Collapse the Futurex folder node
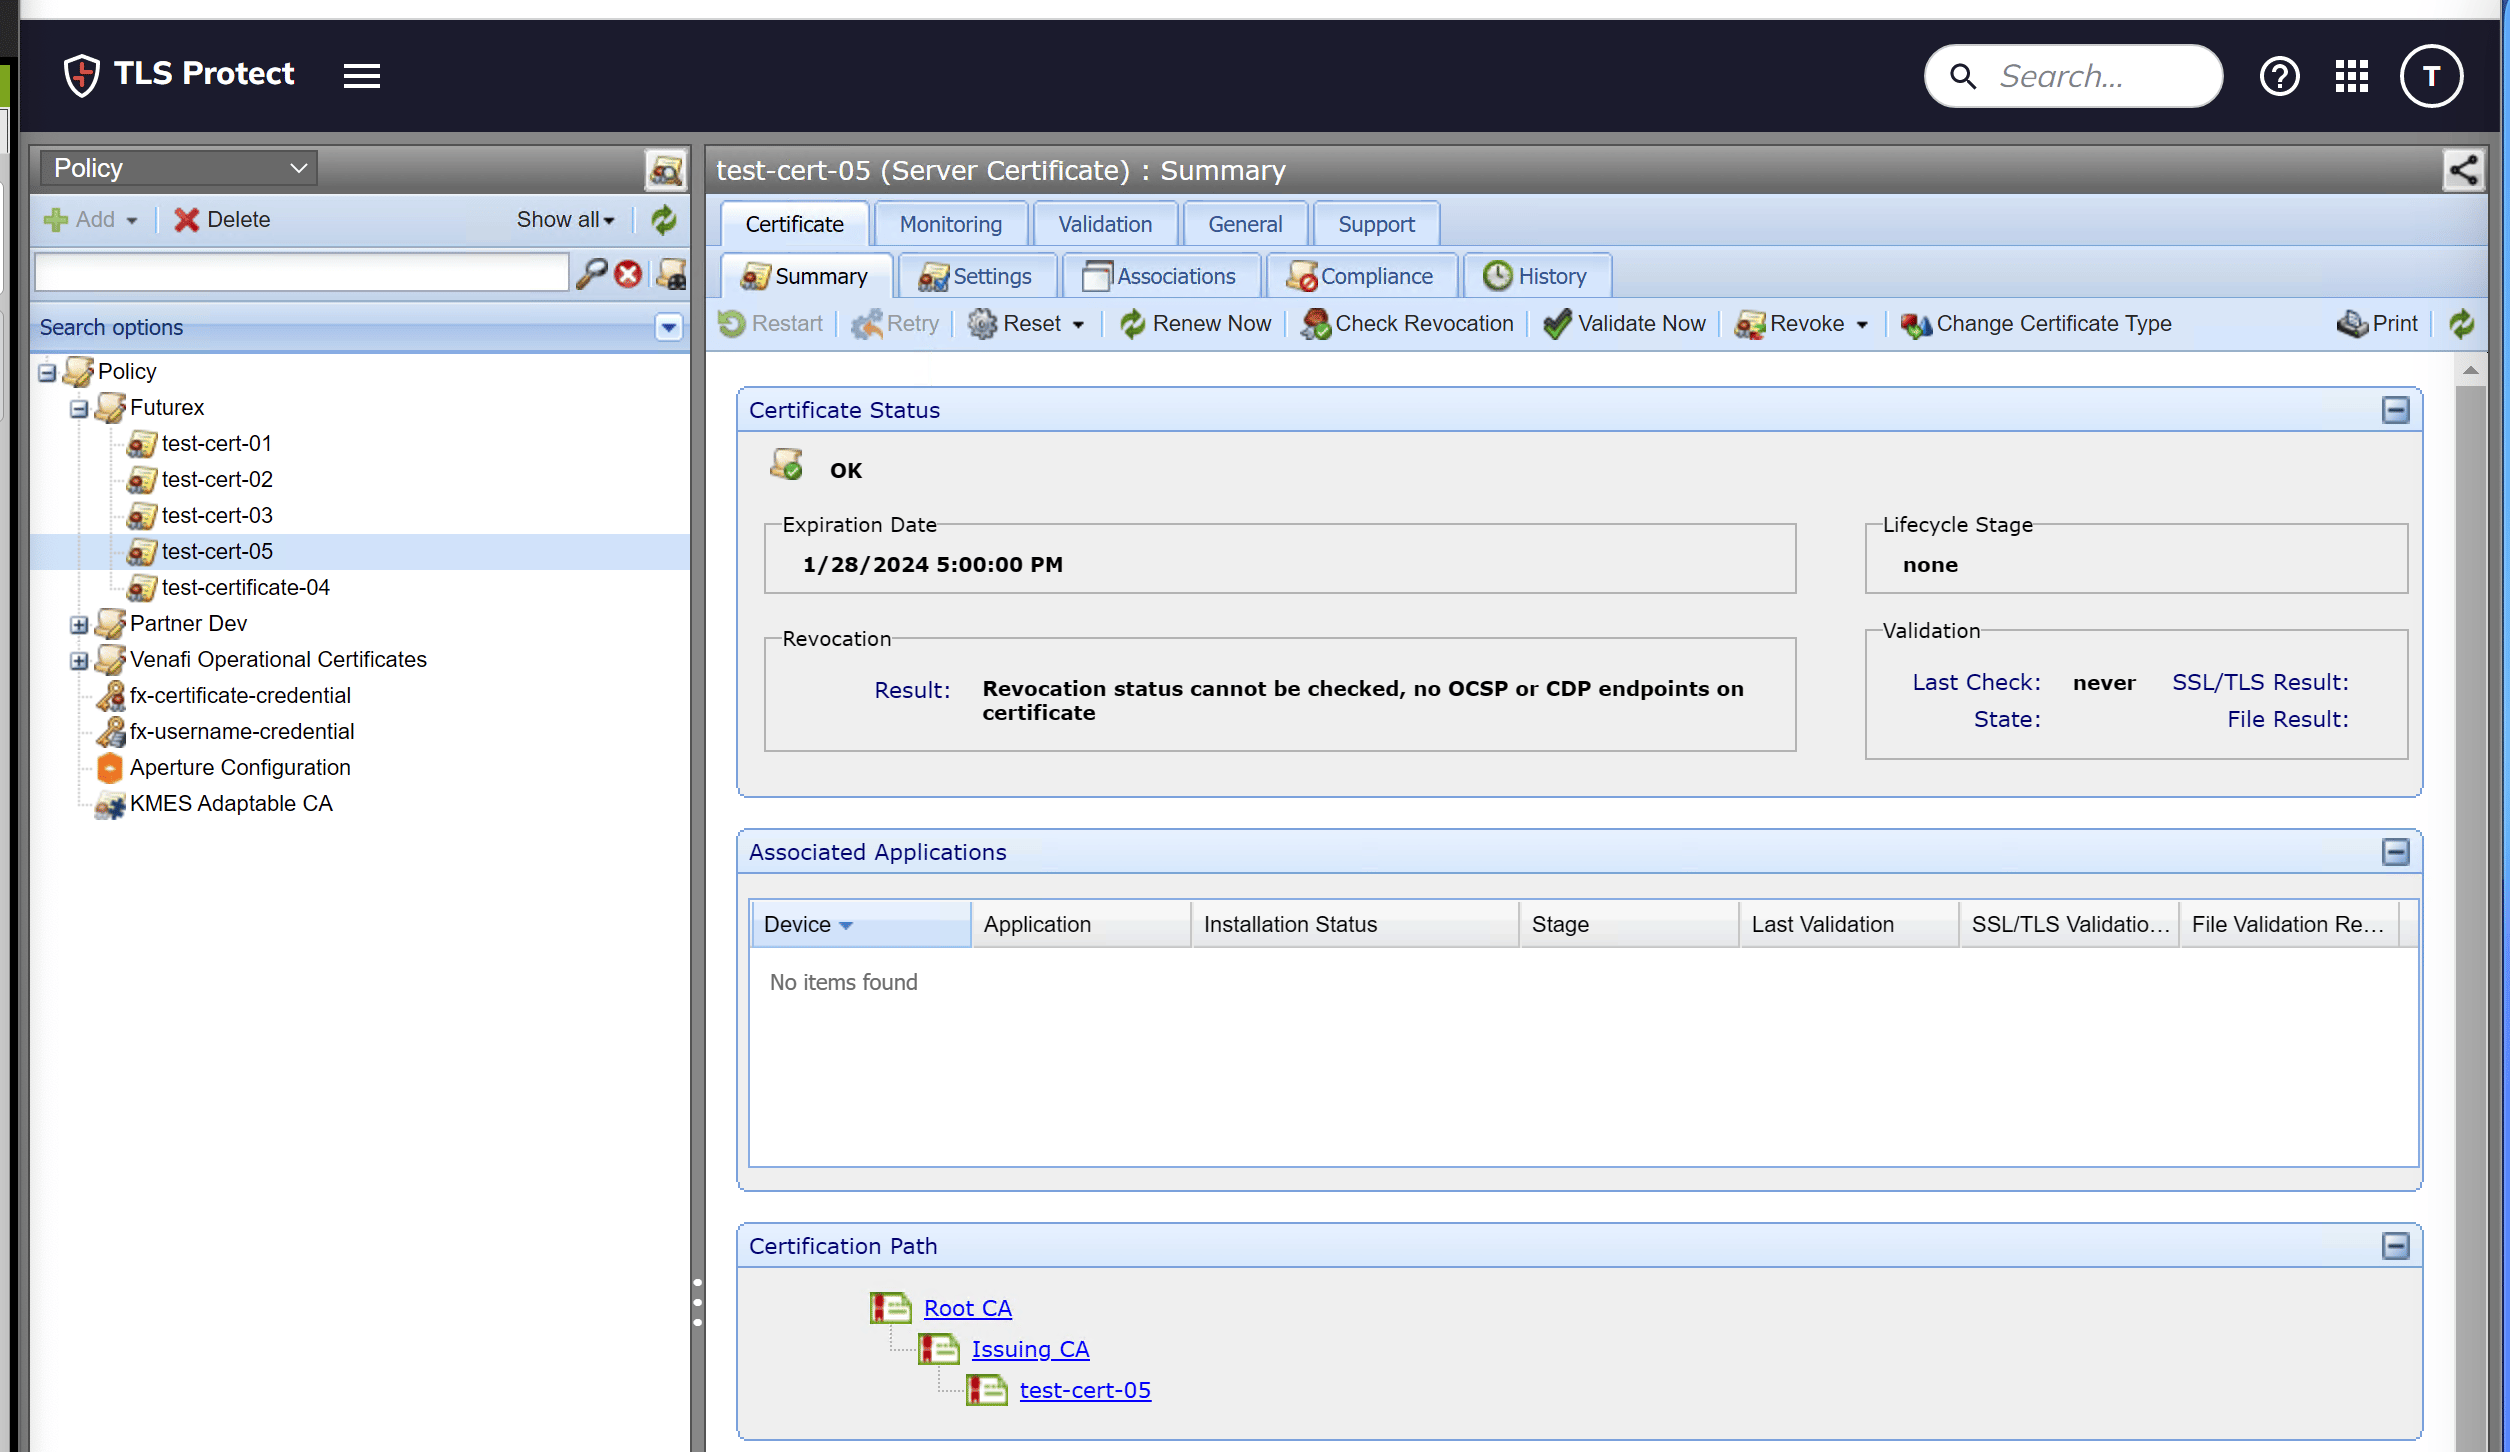2510x1452 pixels. [79, 409]
